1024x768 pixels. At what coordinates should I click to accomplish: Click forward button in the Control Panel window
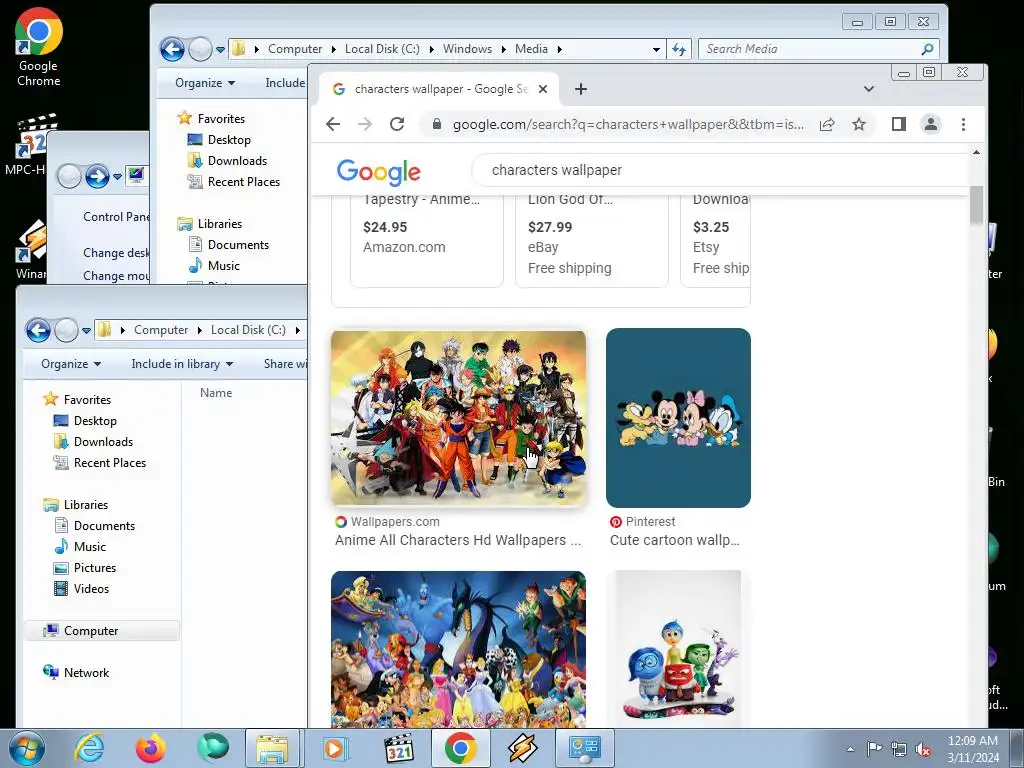pos(97,176)
